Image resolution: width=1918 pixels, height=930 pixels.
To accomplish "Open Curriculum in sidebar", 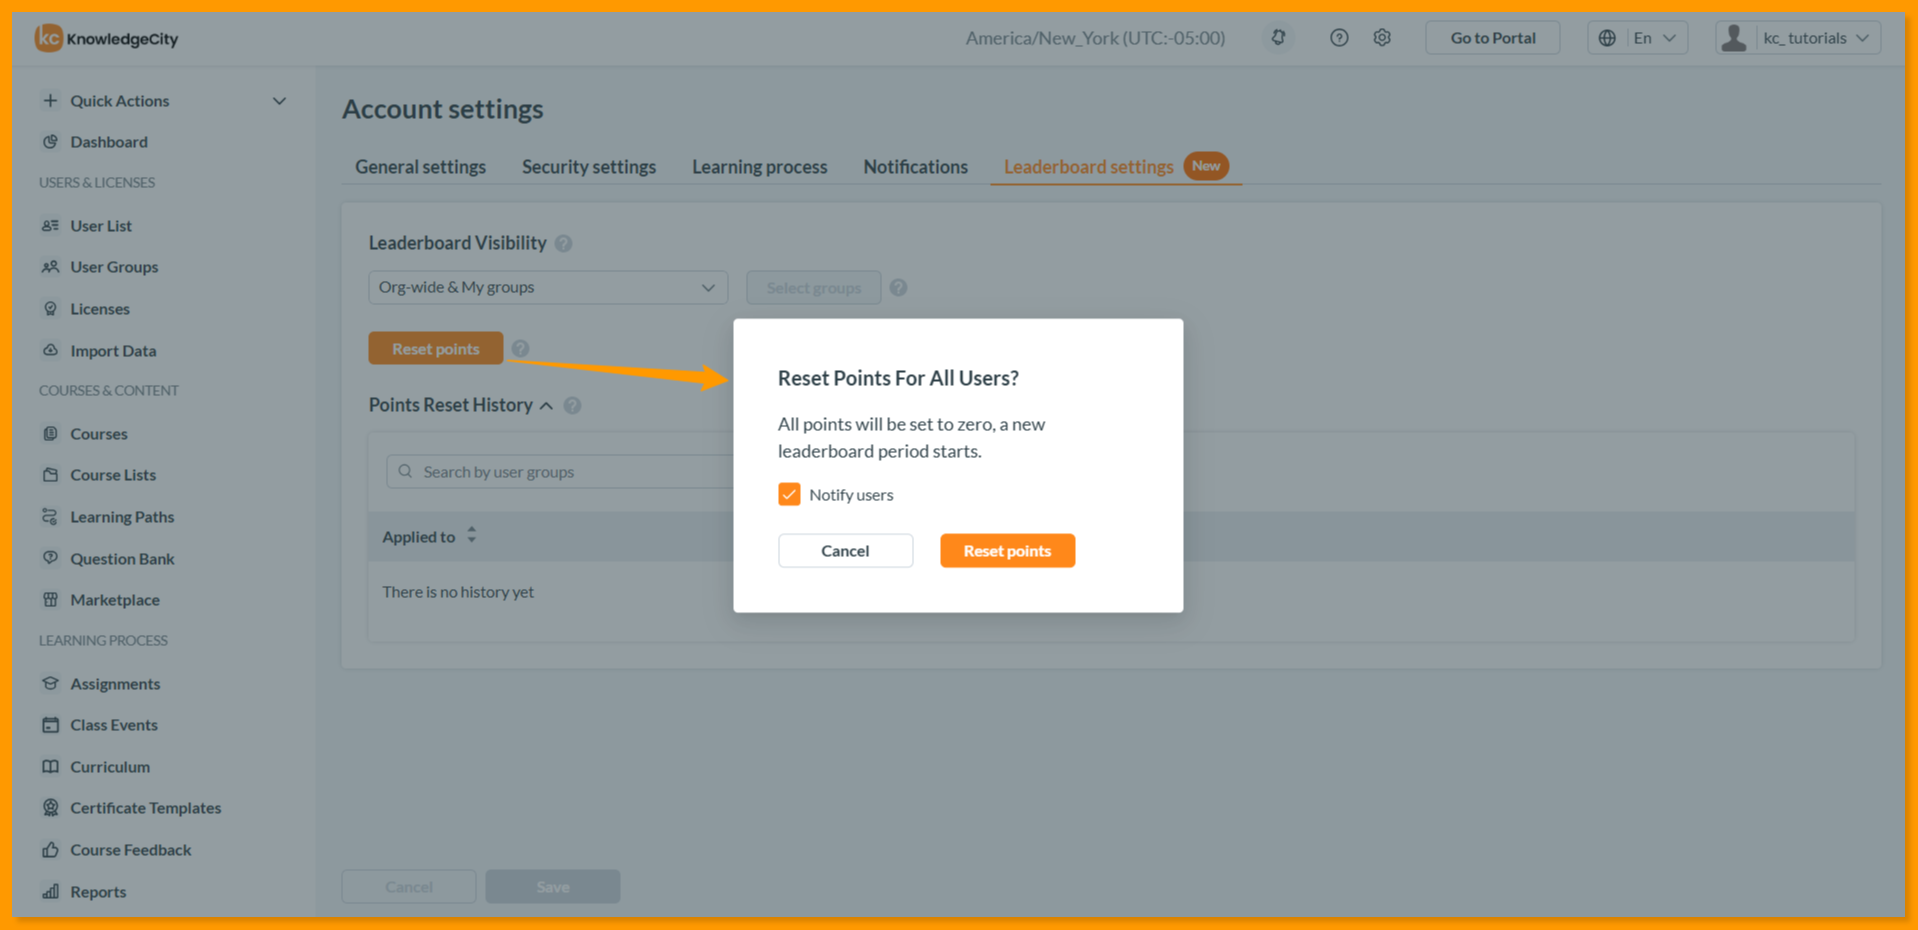I will coord(110,767).
